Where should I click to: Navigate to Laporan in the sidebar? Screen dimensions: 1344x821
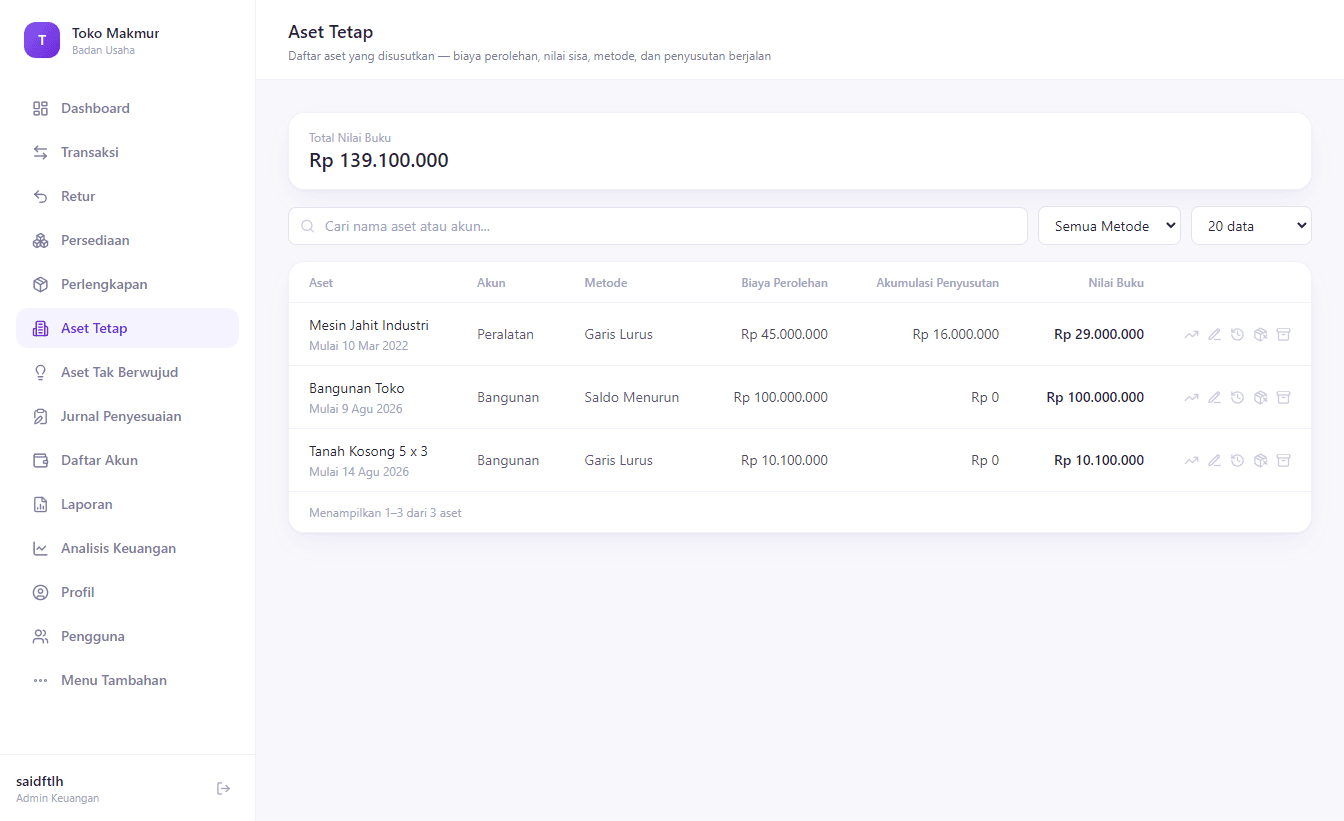tap(127, 504)
